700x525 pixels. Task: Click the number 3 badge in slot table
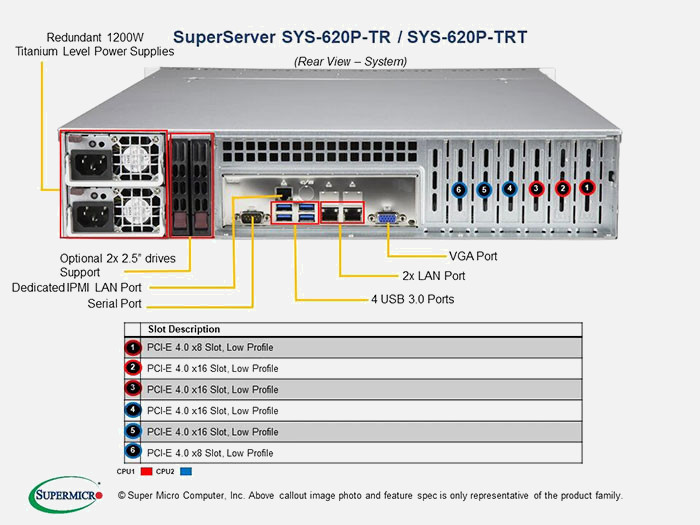point(133,388)
